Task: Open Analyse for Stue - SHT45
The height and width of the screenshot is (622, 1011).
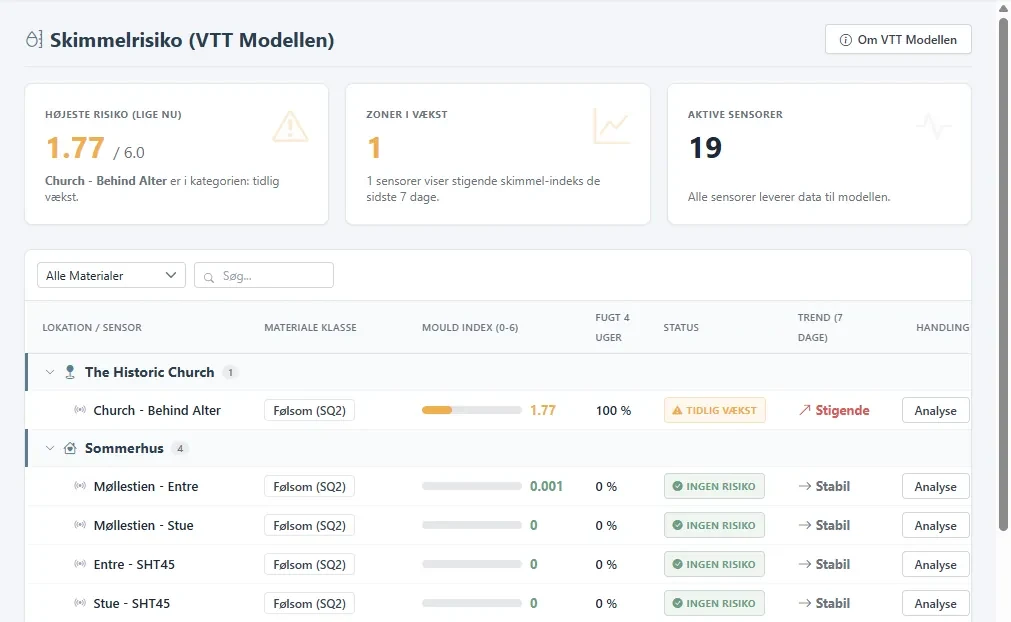Action: tap(936, 604)
